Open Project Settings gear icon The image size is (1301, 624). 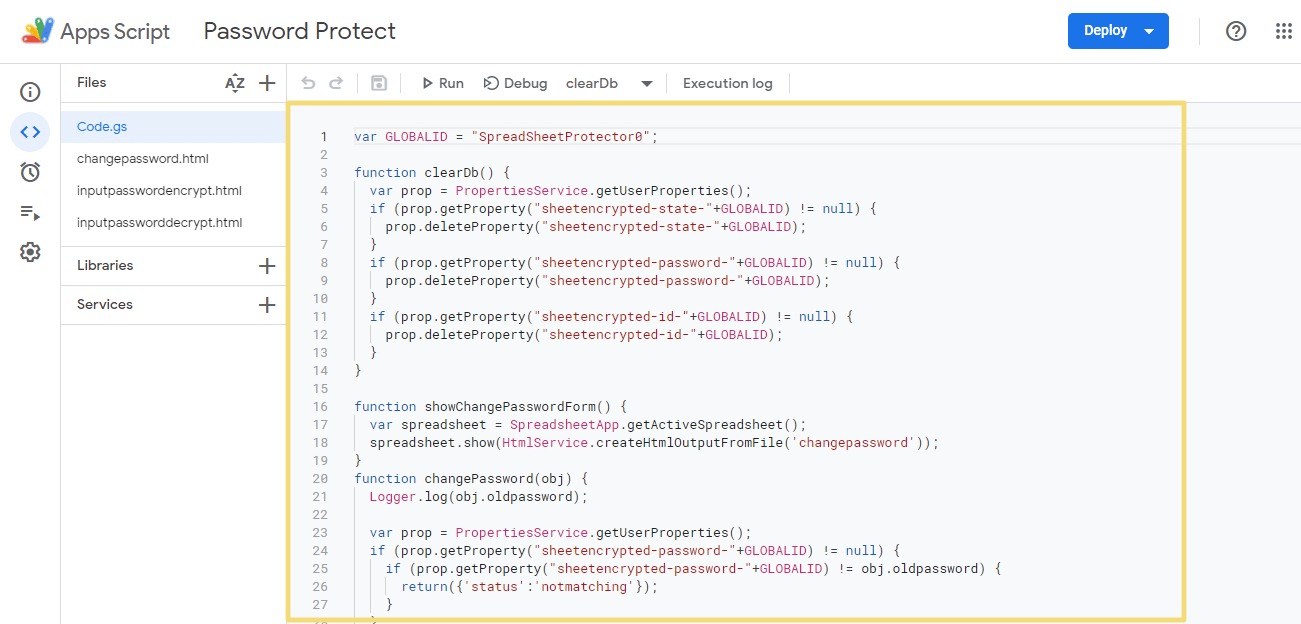(30, 252)
